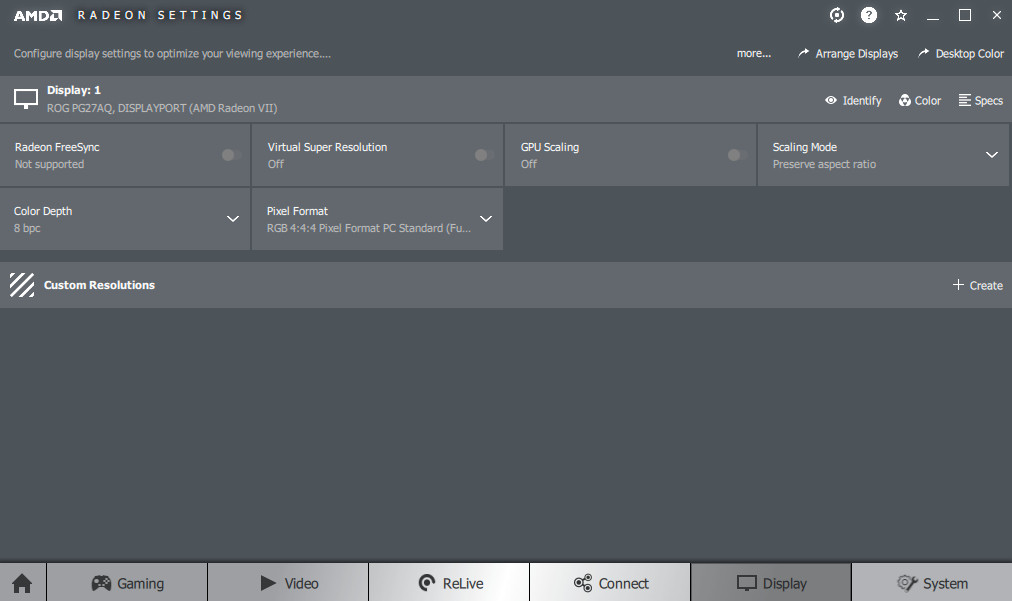The width and height of the screenshot is (1012, 601).
Task: Toggle the Radeon FreeSync switch
Action: [x=231, y=155]
